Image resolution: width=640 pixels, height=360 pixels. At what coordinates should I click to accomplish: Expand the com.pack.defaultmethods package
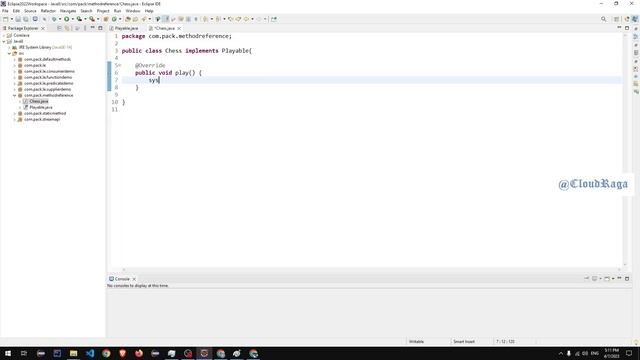click(x=15, y=59)
